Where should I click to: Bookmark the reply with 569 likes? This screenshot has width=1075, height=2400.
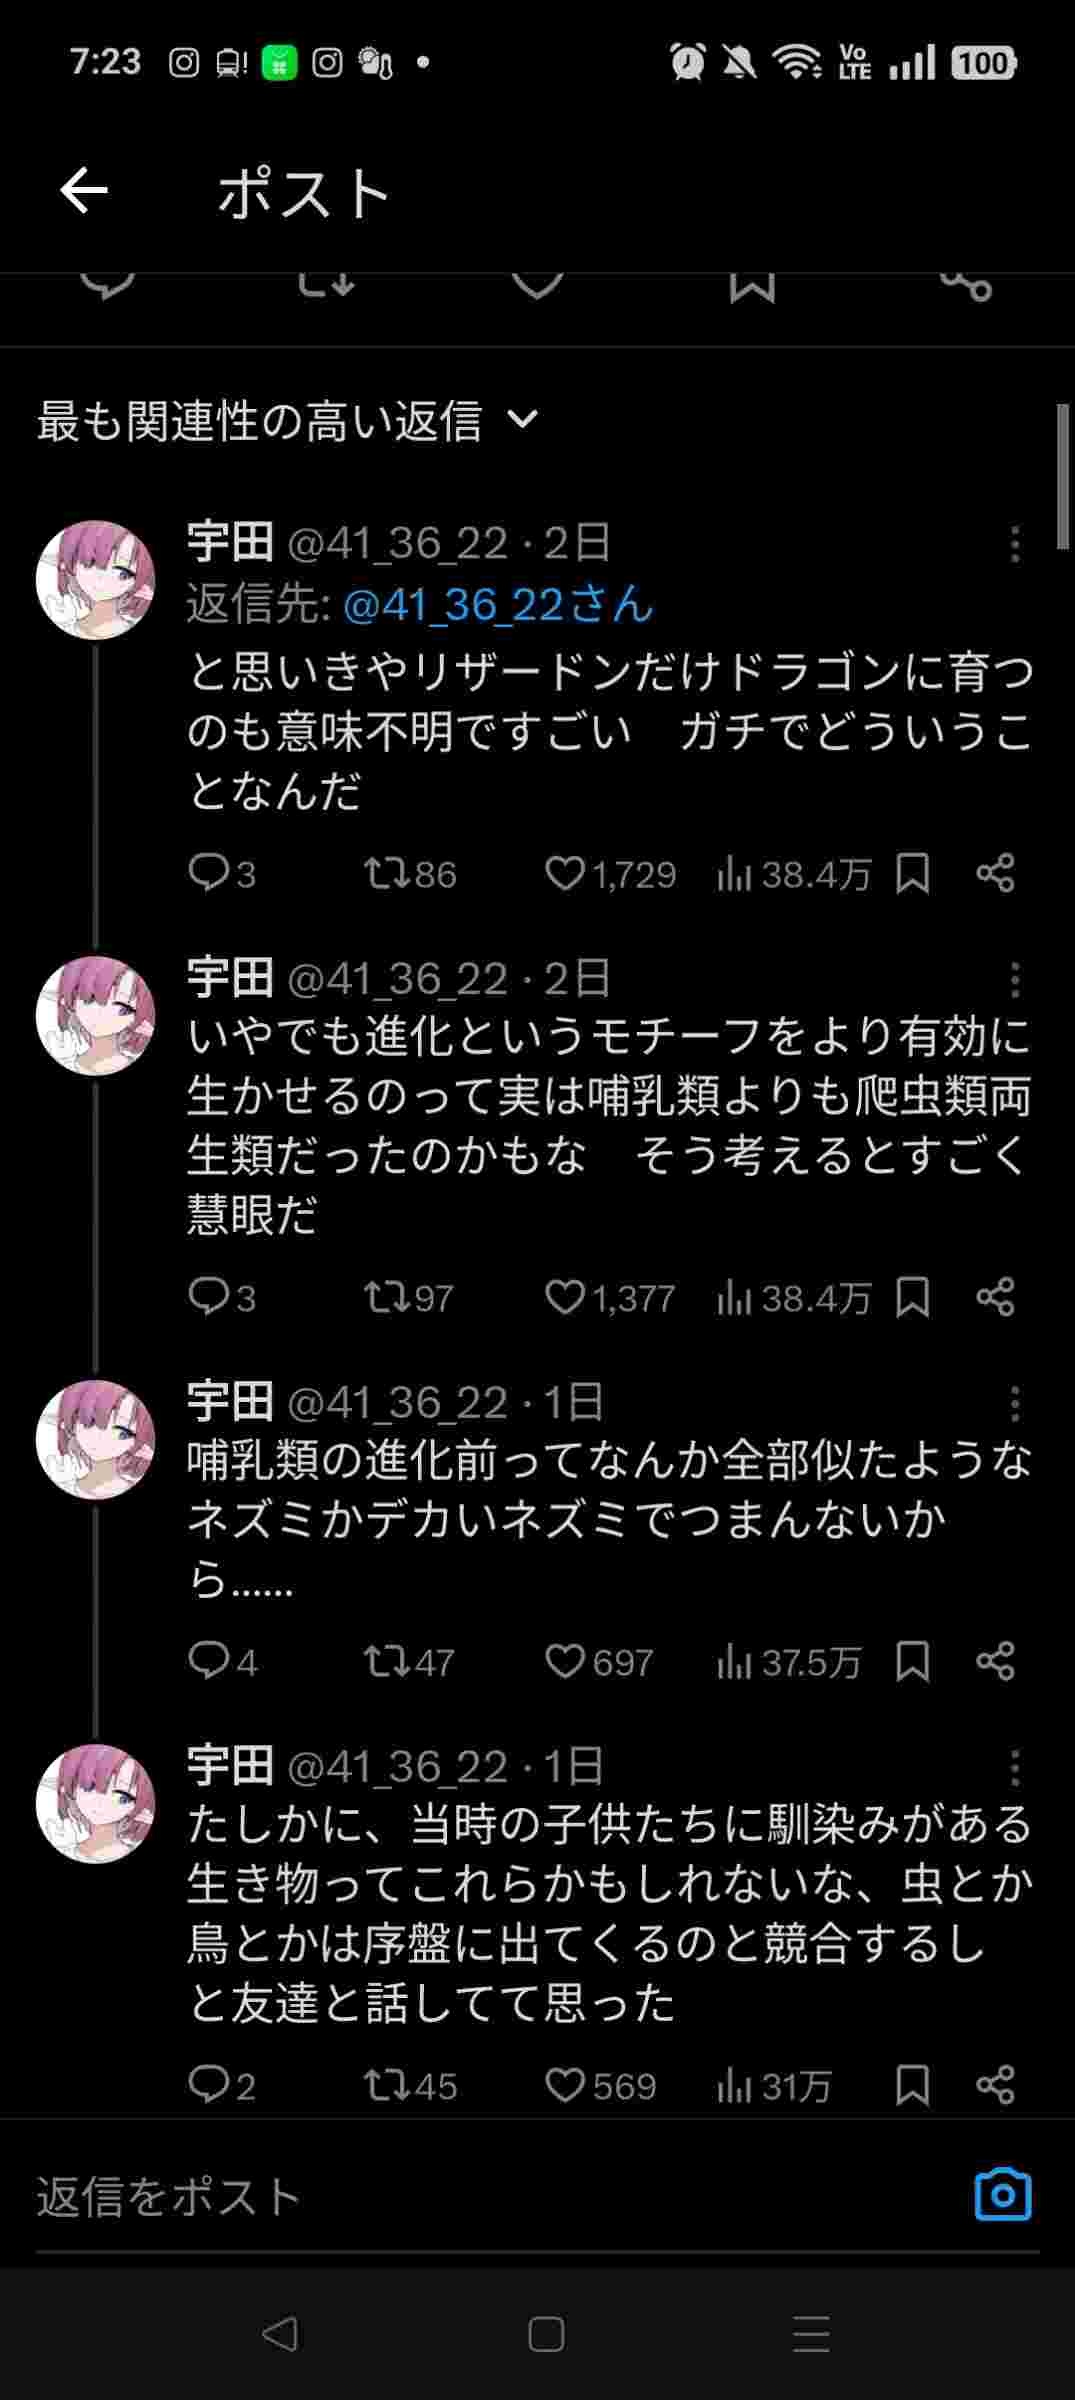pos(912,2086)
